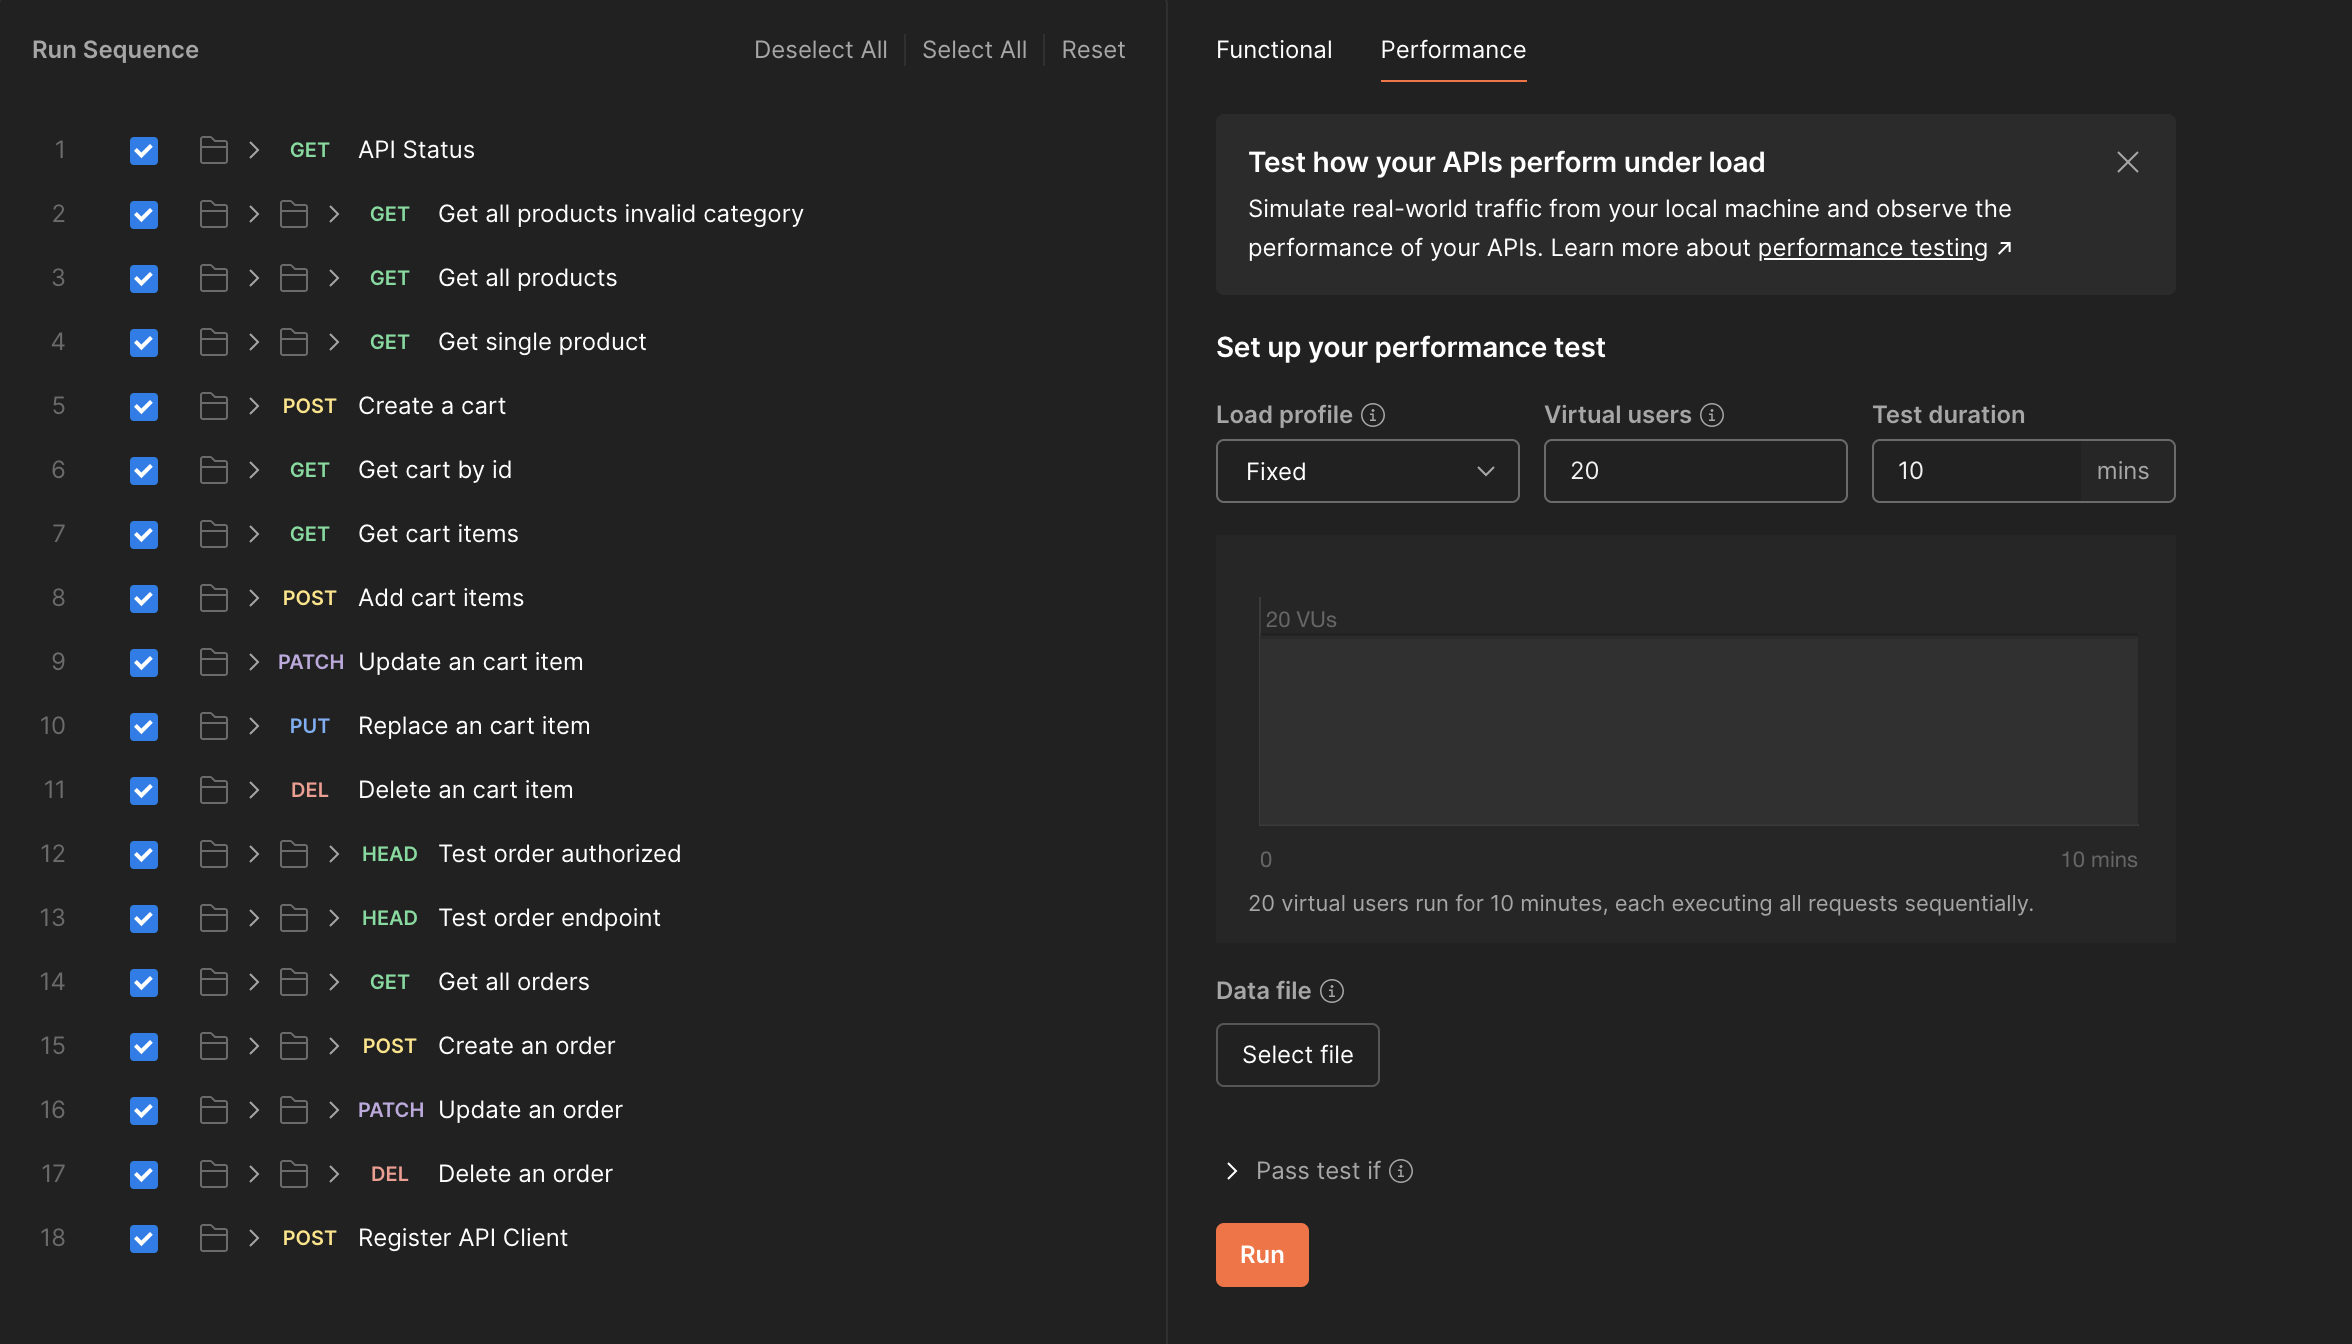Click the inner folder icon beside Get all orders
The width and height of the screenshot is (2352, 1344).
point(293,982)
